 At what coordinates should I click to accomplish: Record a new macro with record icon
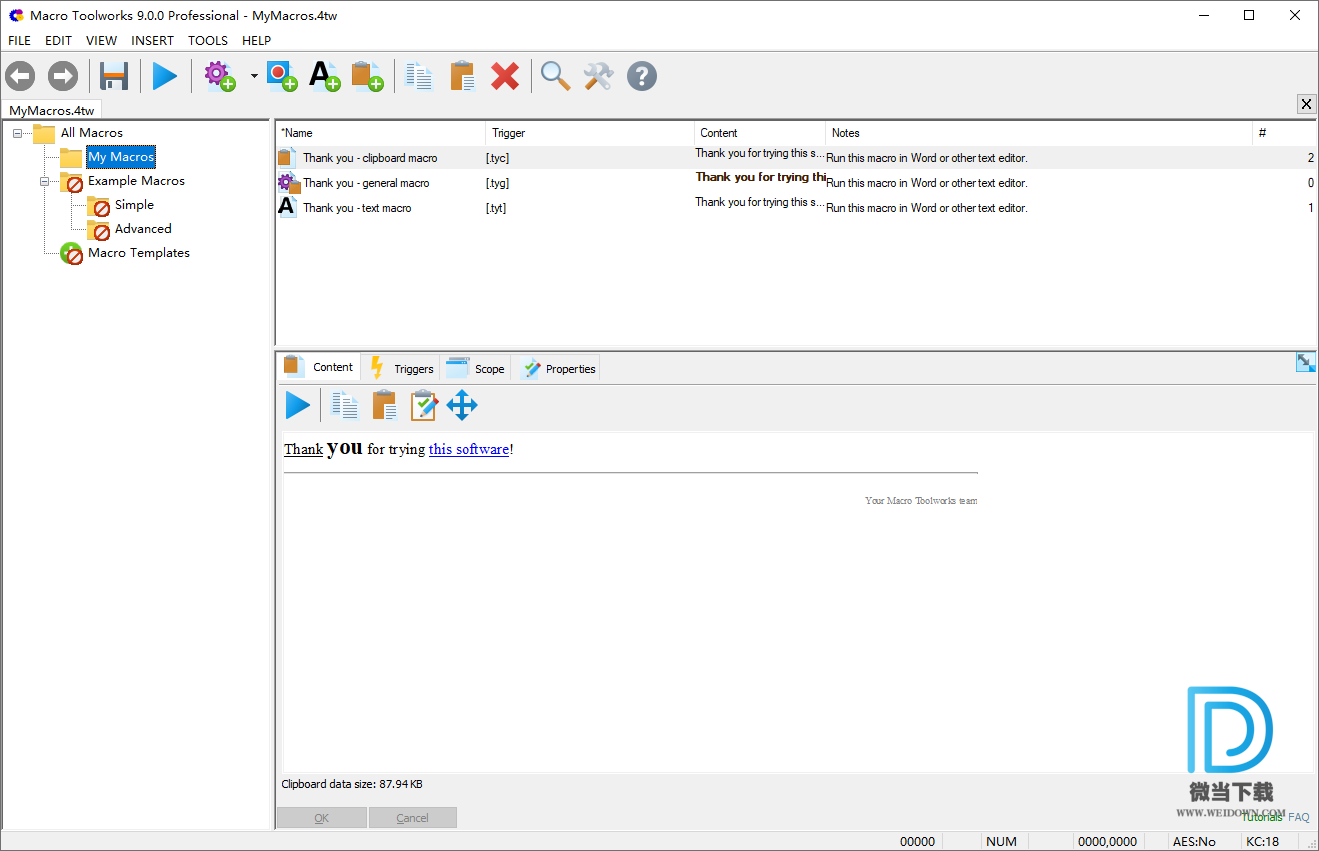click(x=282, y=76)
